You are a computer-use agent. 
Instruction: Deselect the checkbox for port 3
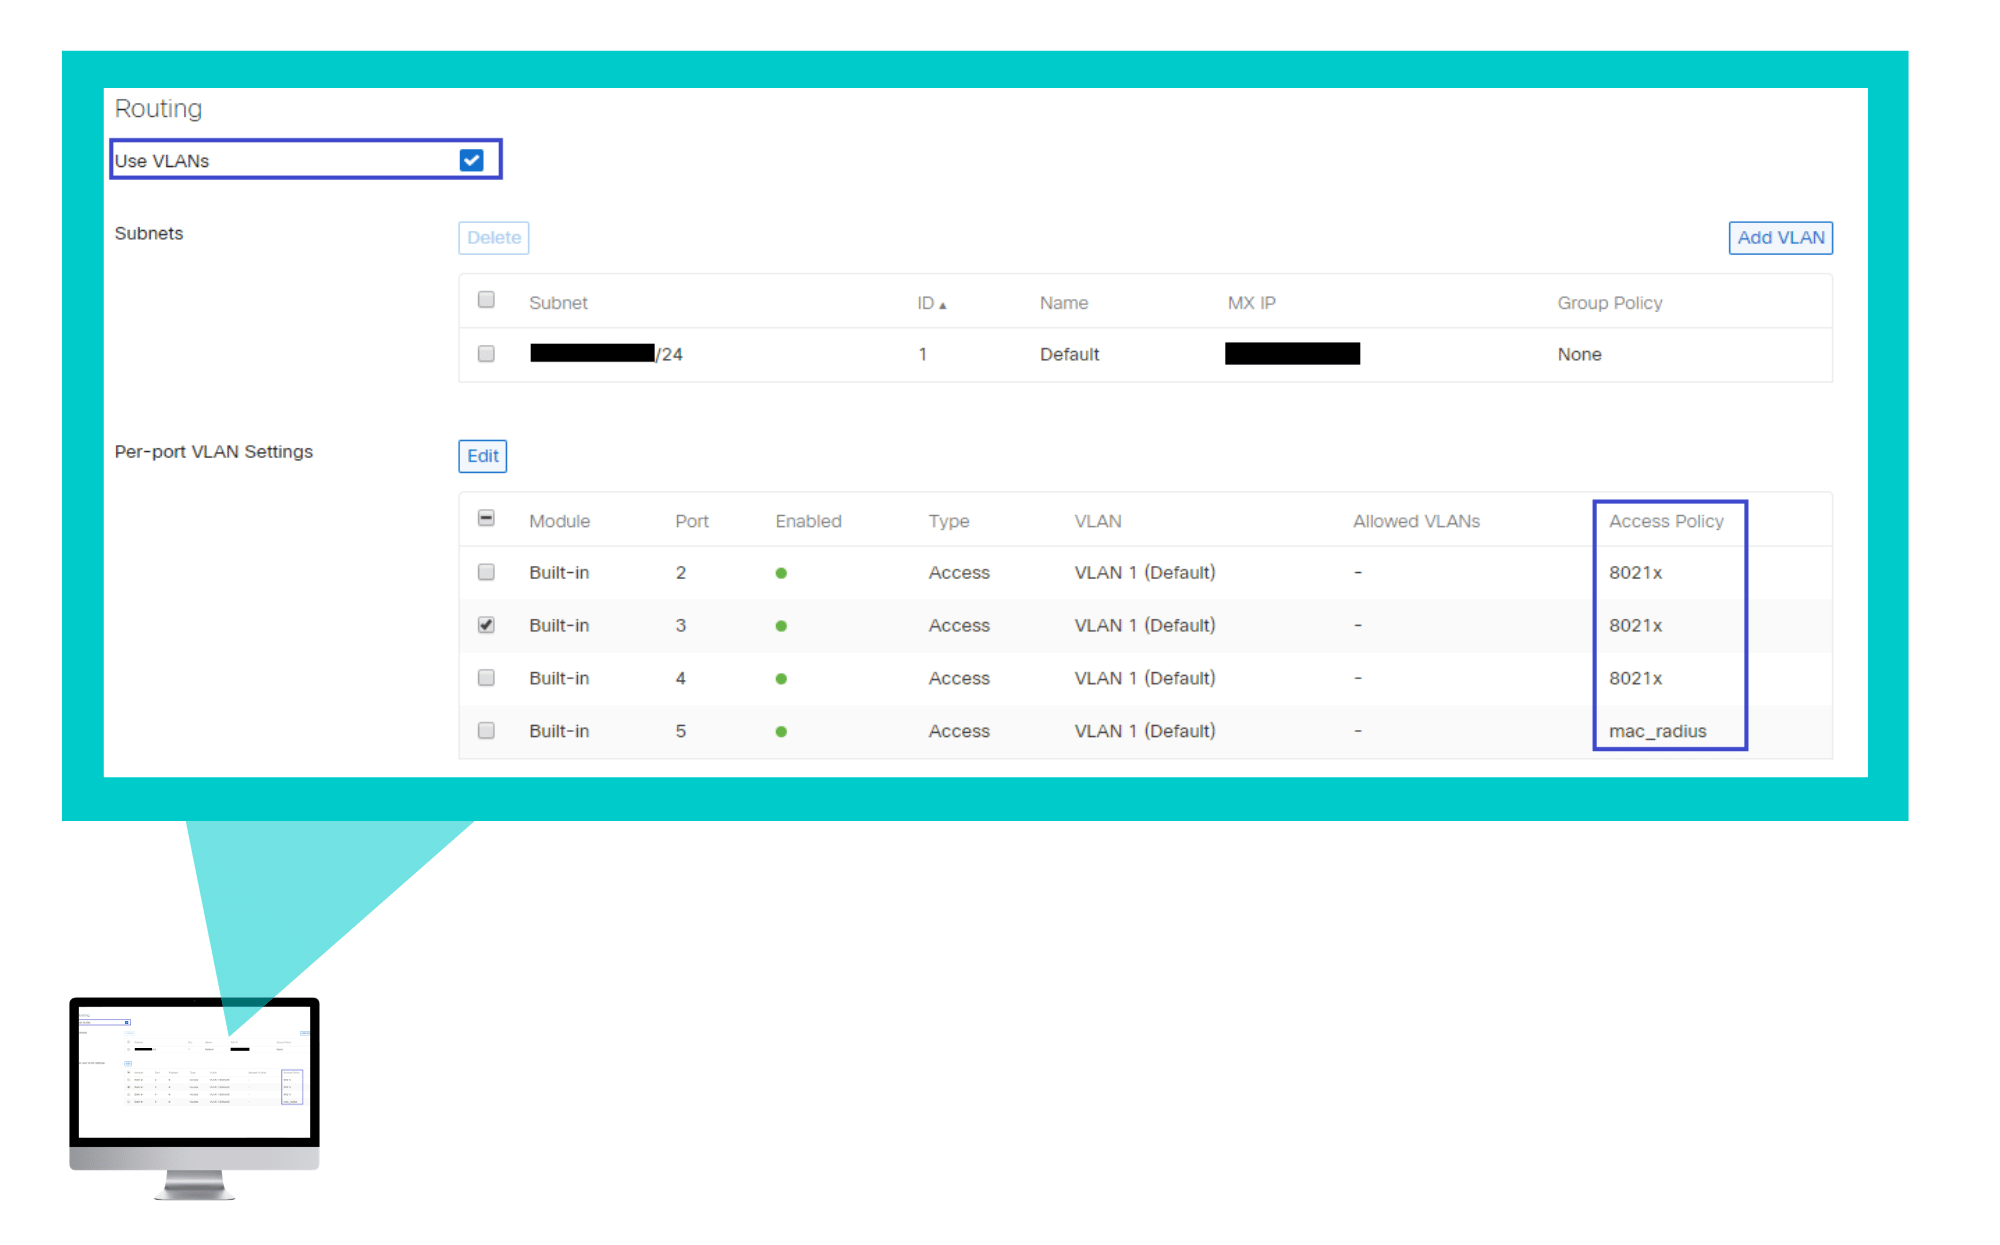486,625
